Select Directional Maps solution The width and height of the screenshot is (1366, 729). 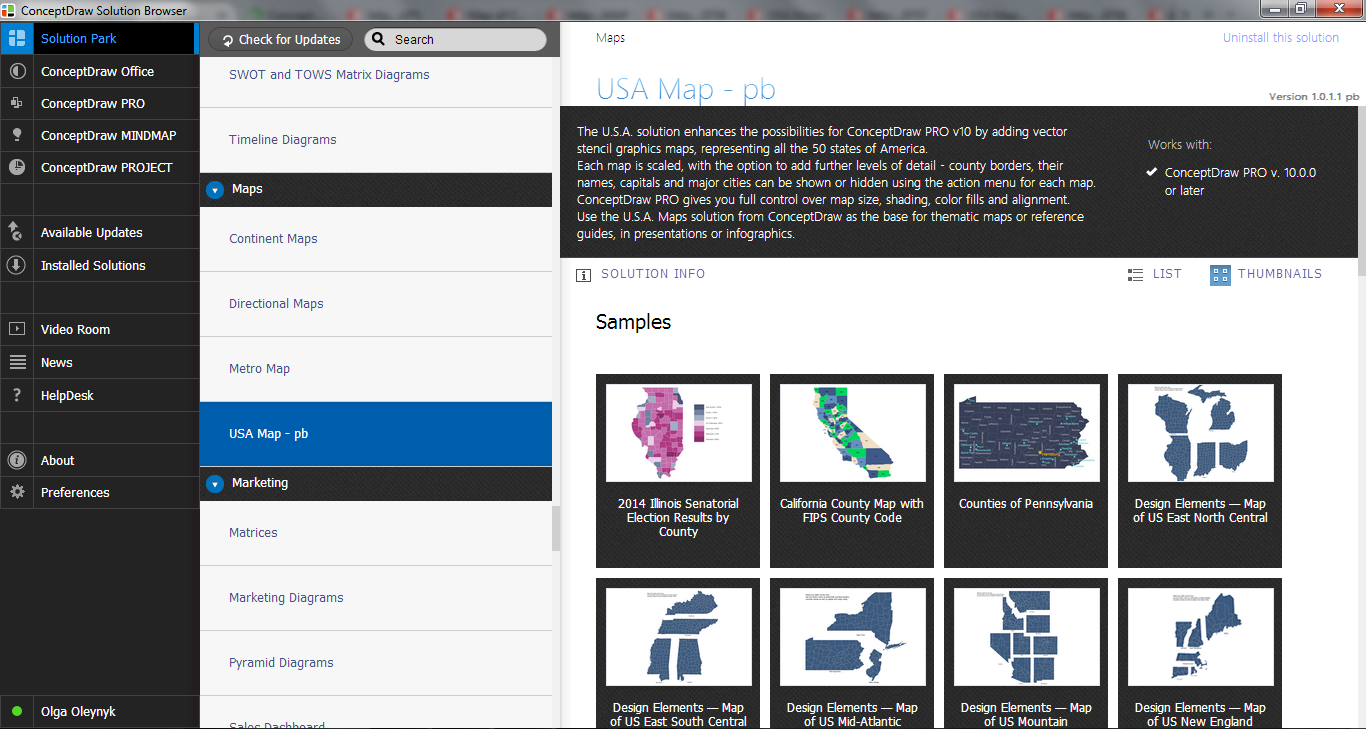coord(376,304)
